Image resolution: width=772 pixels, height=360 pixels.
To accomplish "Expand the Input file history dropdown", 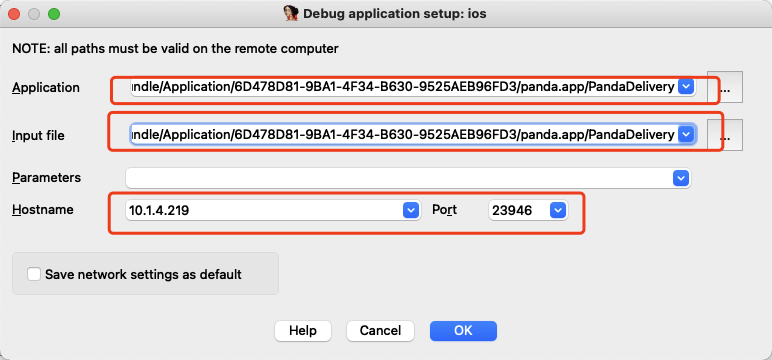I will pyautogui.click(x=686, y=134).
